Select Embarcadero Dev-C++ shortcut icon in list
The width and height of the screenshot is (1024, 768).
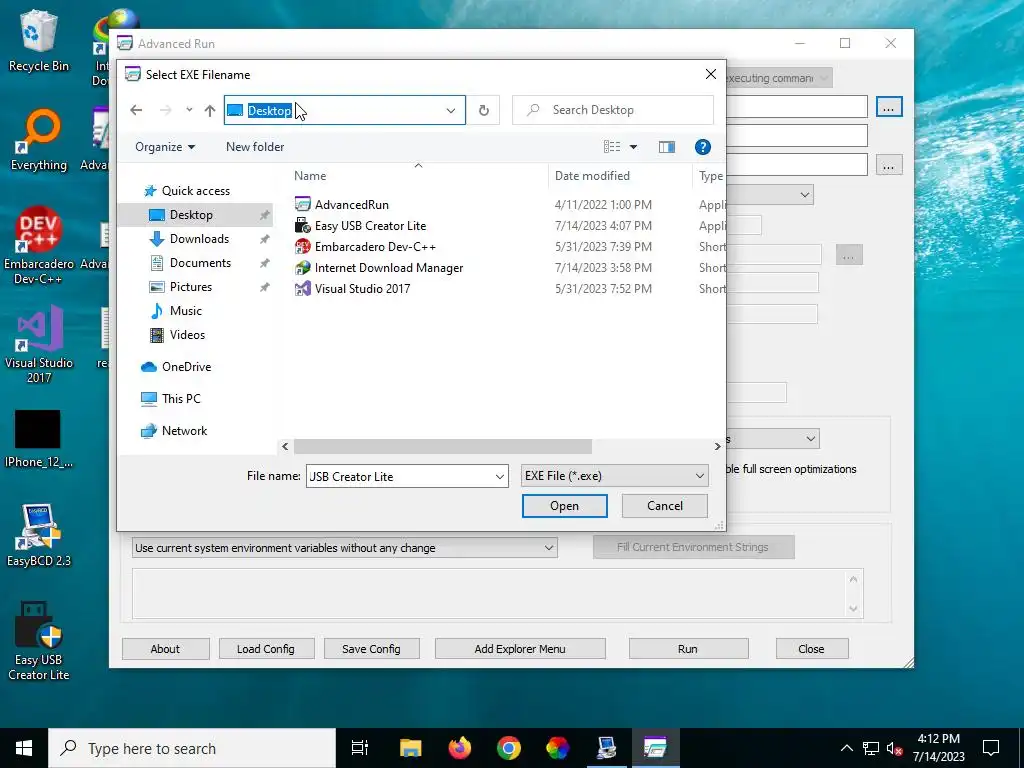[302, 246]
